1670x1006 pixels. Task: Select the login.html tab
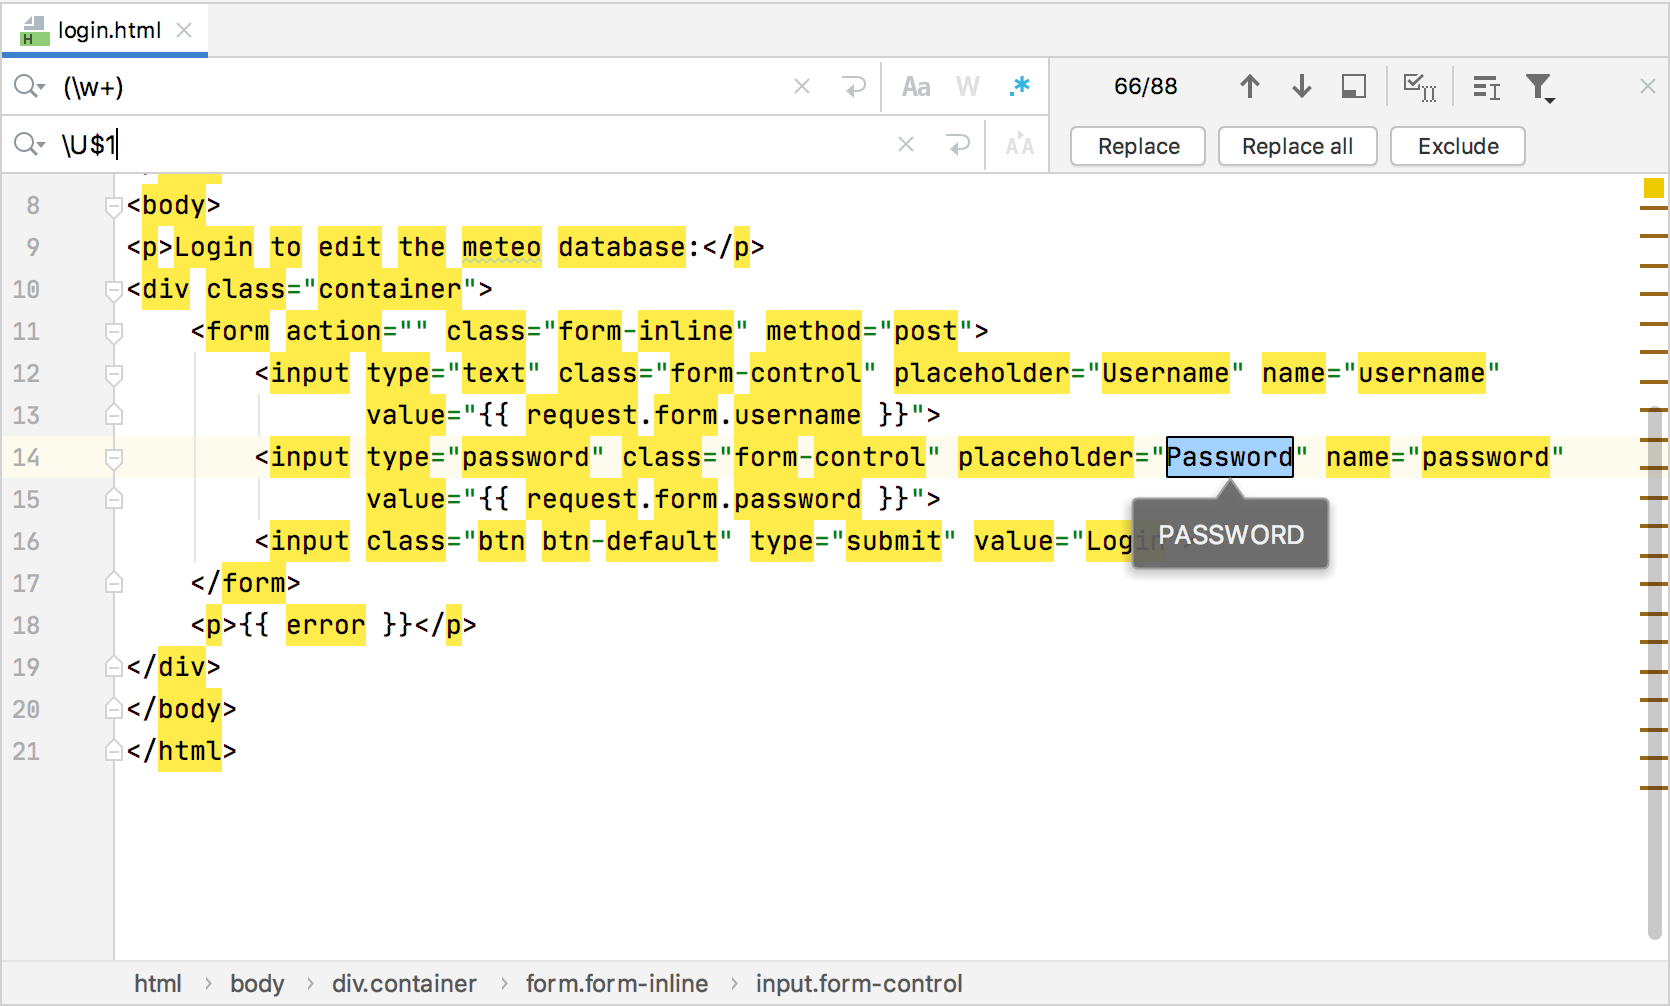[x=105, y=30]
